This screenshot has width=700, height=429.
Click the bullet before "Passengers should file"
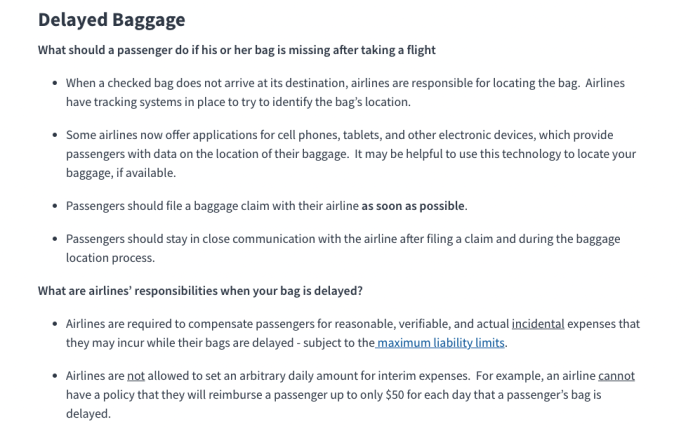(53, 206)
